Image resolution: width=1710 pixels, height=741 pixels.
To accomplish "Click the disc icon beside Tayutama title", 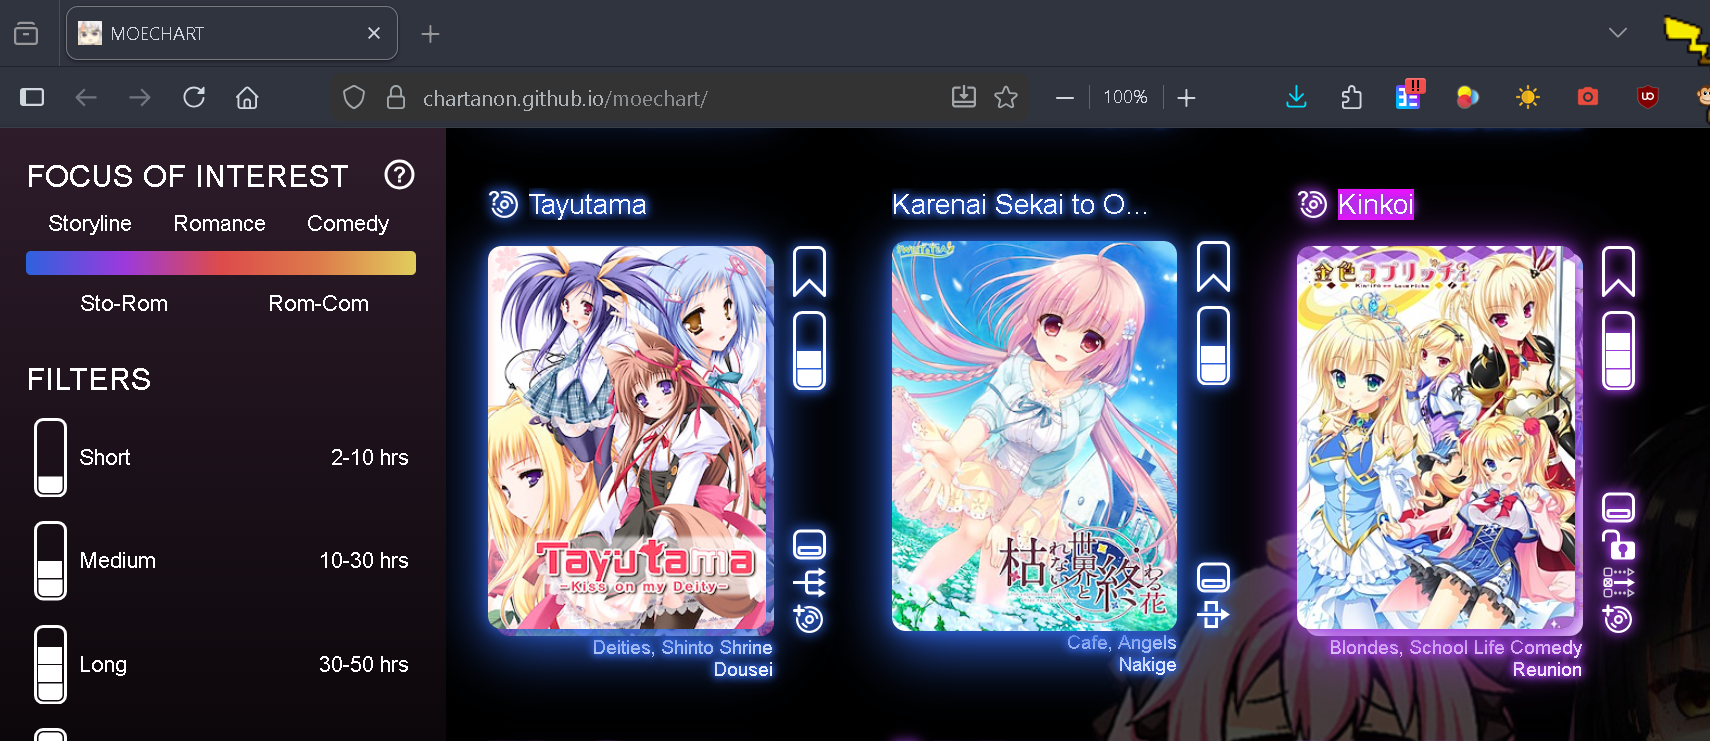I will click(503, 204).
